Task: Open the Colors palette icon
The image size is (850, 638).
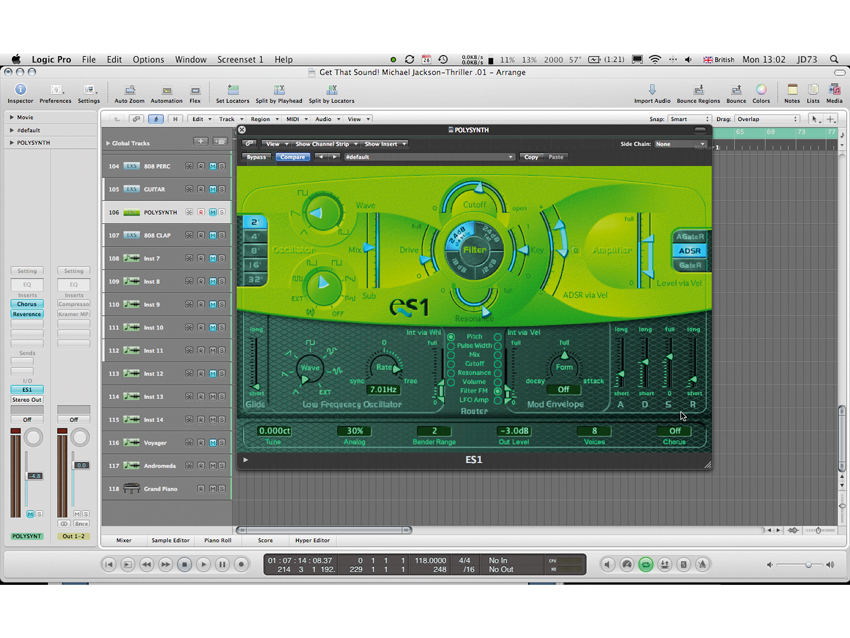Action: click(x=761, y=90)
